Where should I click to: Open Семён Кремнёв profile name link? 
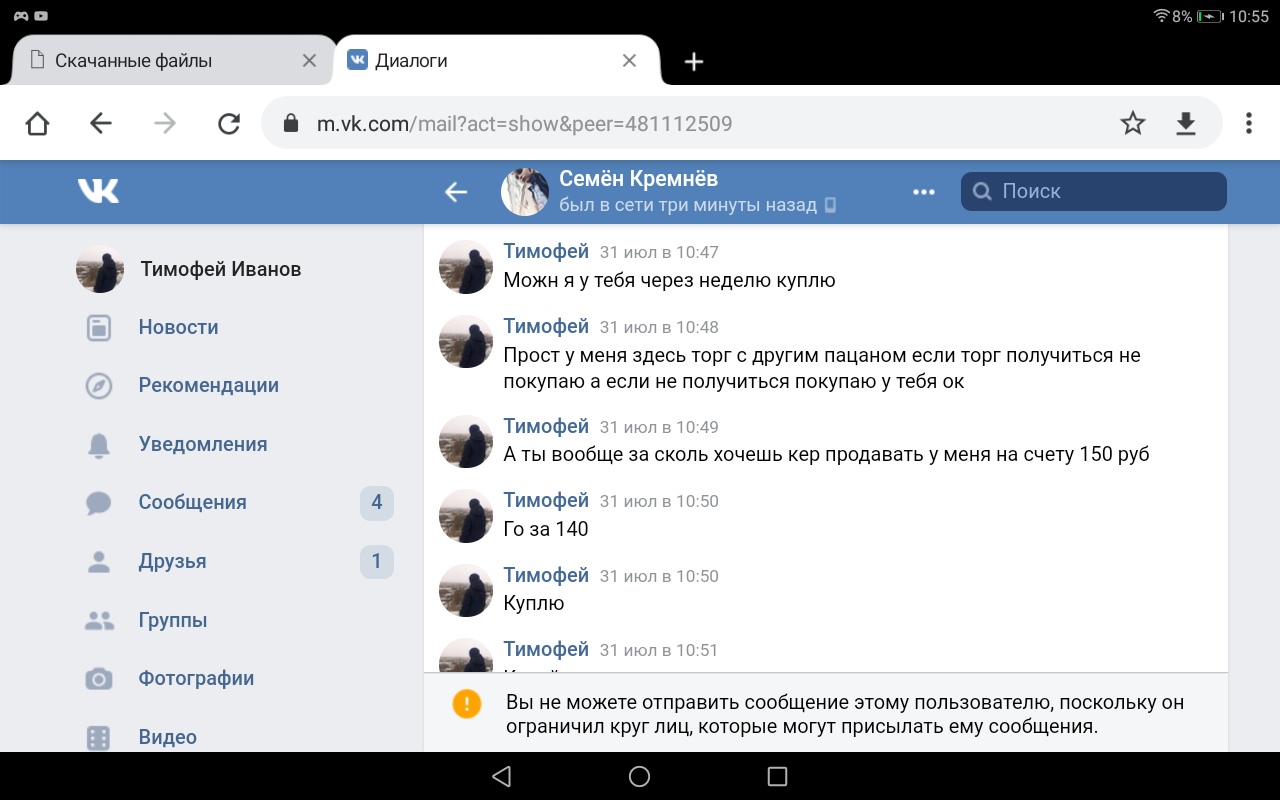pyautogui.click(x=638, y=179)
